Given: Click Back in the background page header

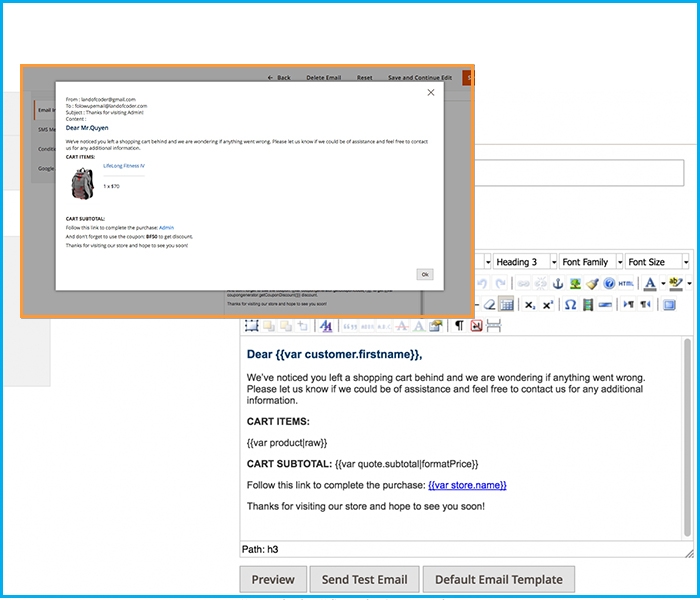Looking at the screenshot, I should click(279, 78).
